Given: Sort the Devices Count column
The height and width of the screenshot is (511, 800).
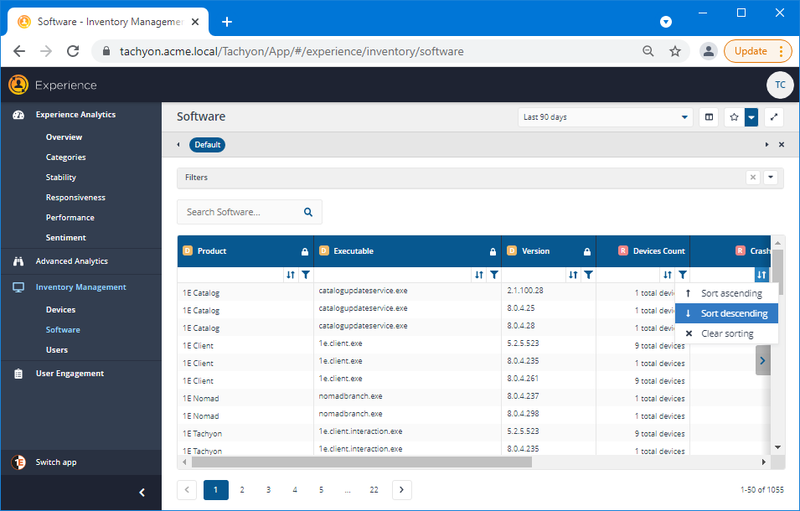Looking at the screenshot, I should click(667, 275).
